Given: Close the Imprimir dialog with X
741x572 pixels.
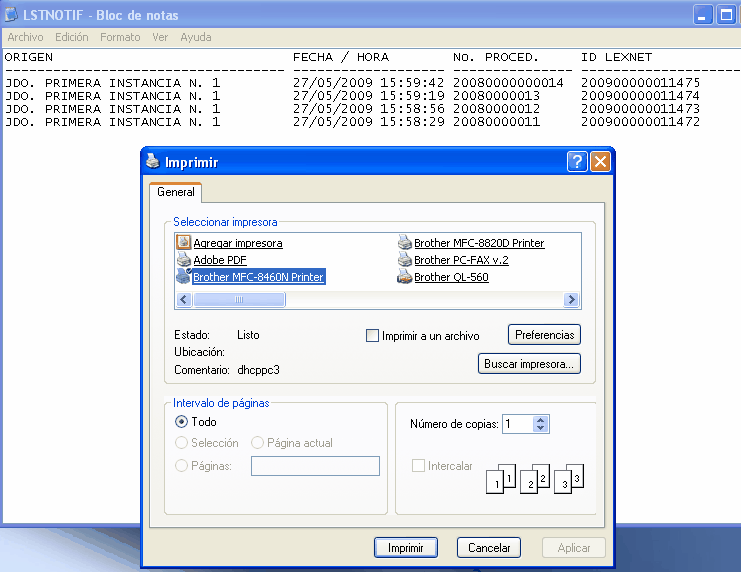Looking at the screenshot, I should pyautogui.click(x=599, y=162).
